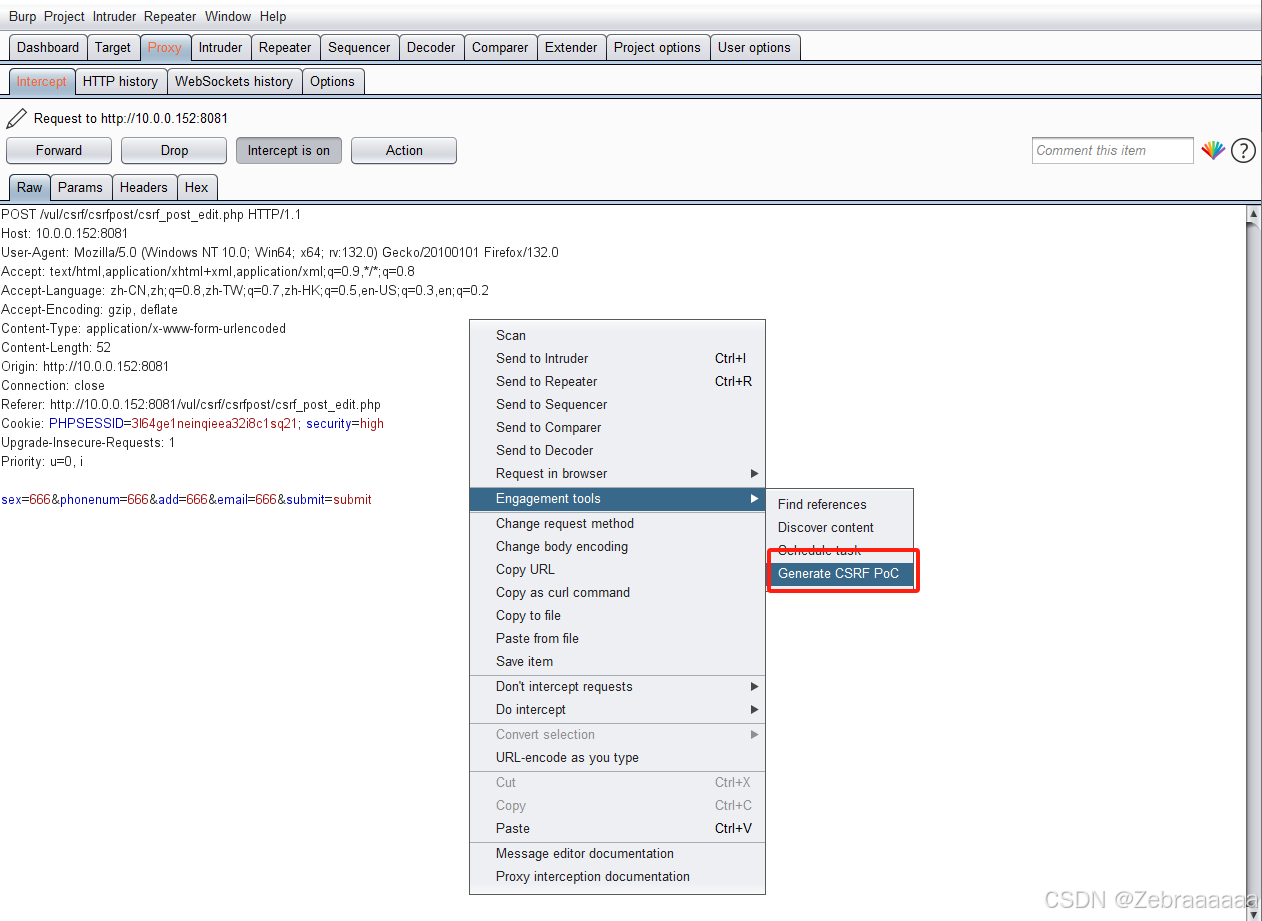Choose Send to Intruder
This screenshot has width=1262, height=921.
617,358
